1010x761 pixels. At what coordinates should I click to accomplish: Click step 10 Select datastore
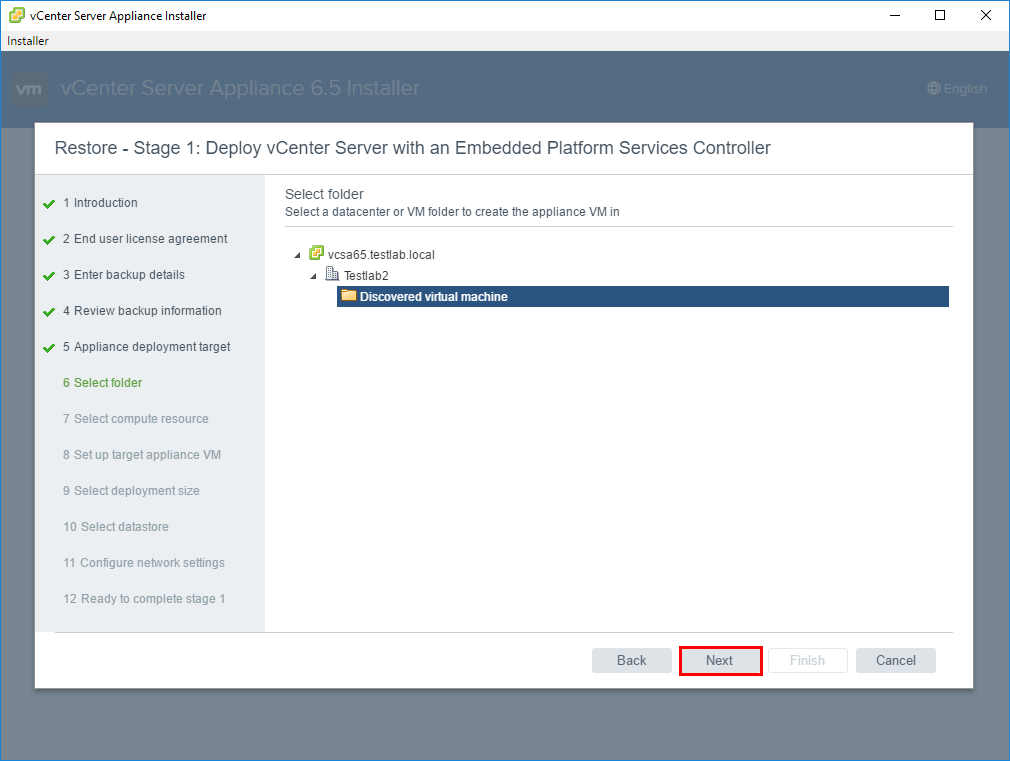116,527
